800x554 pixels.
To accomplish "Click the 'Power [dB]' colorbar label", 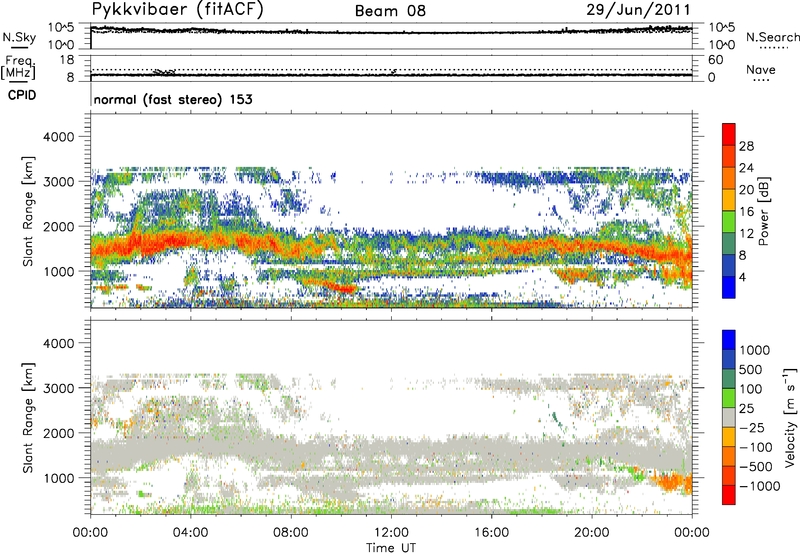I will click(x=763, y=211).
